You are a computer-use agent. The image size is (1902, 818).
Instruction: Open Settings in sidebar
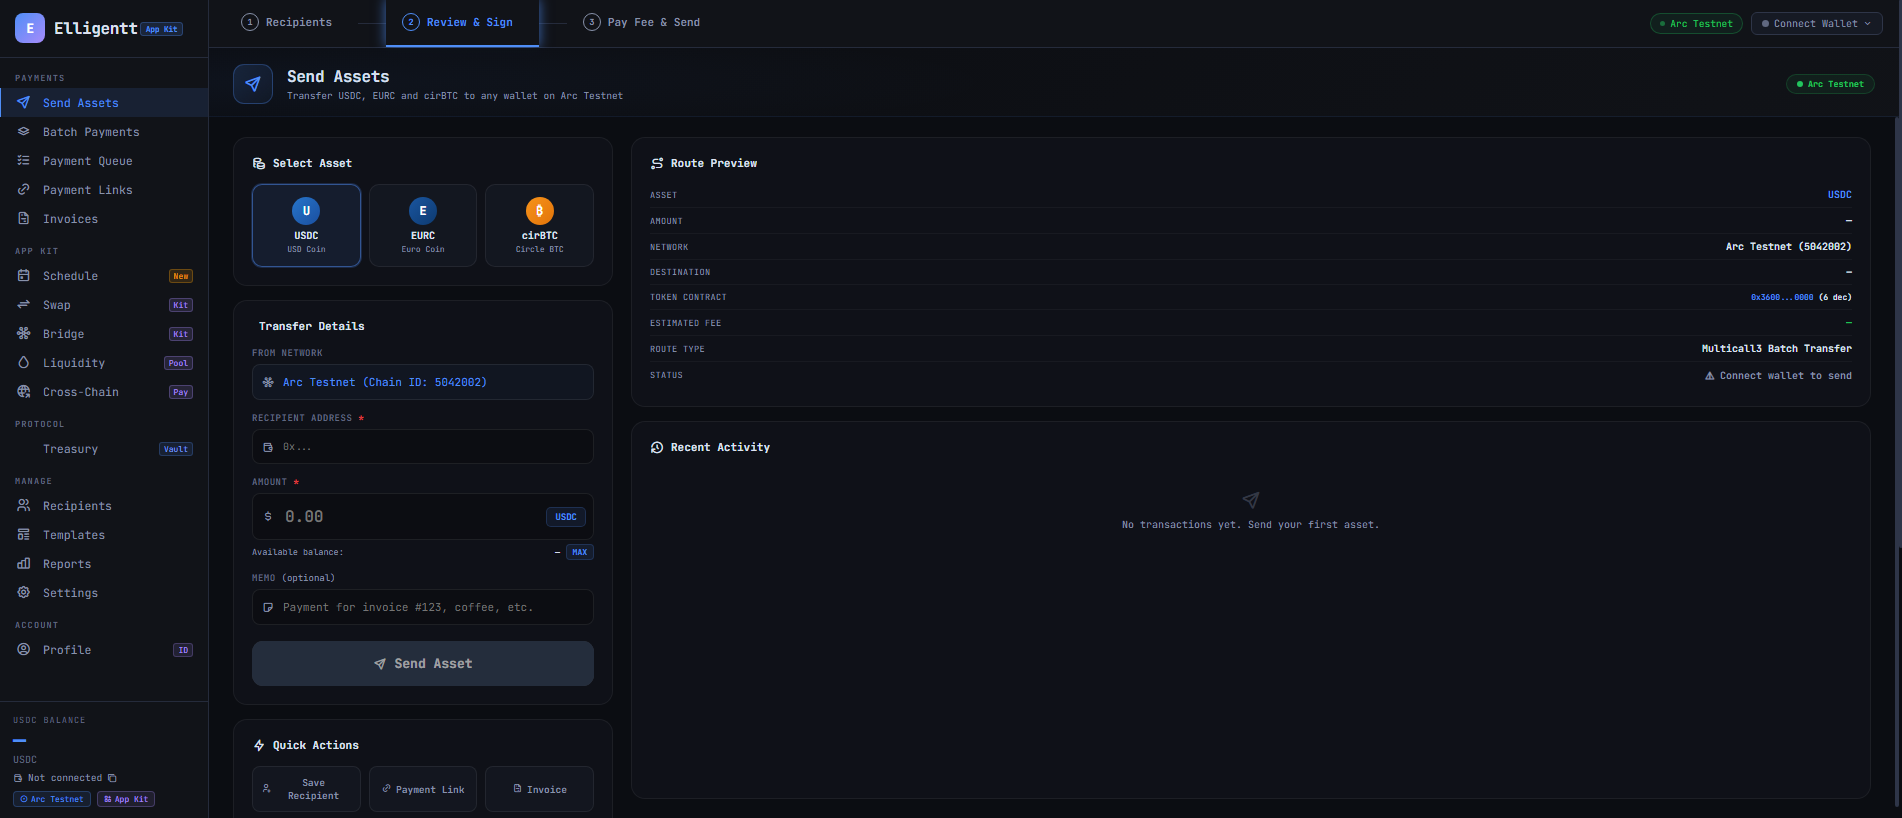[x=104, y=593]
